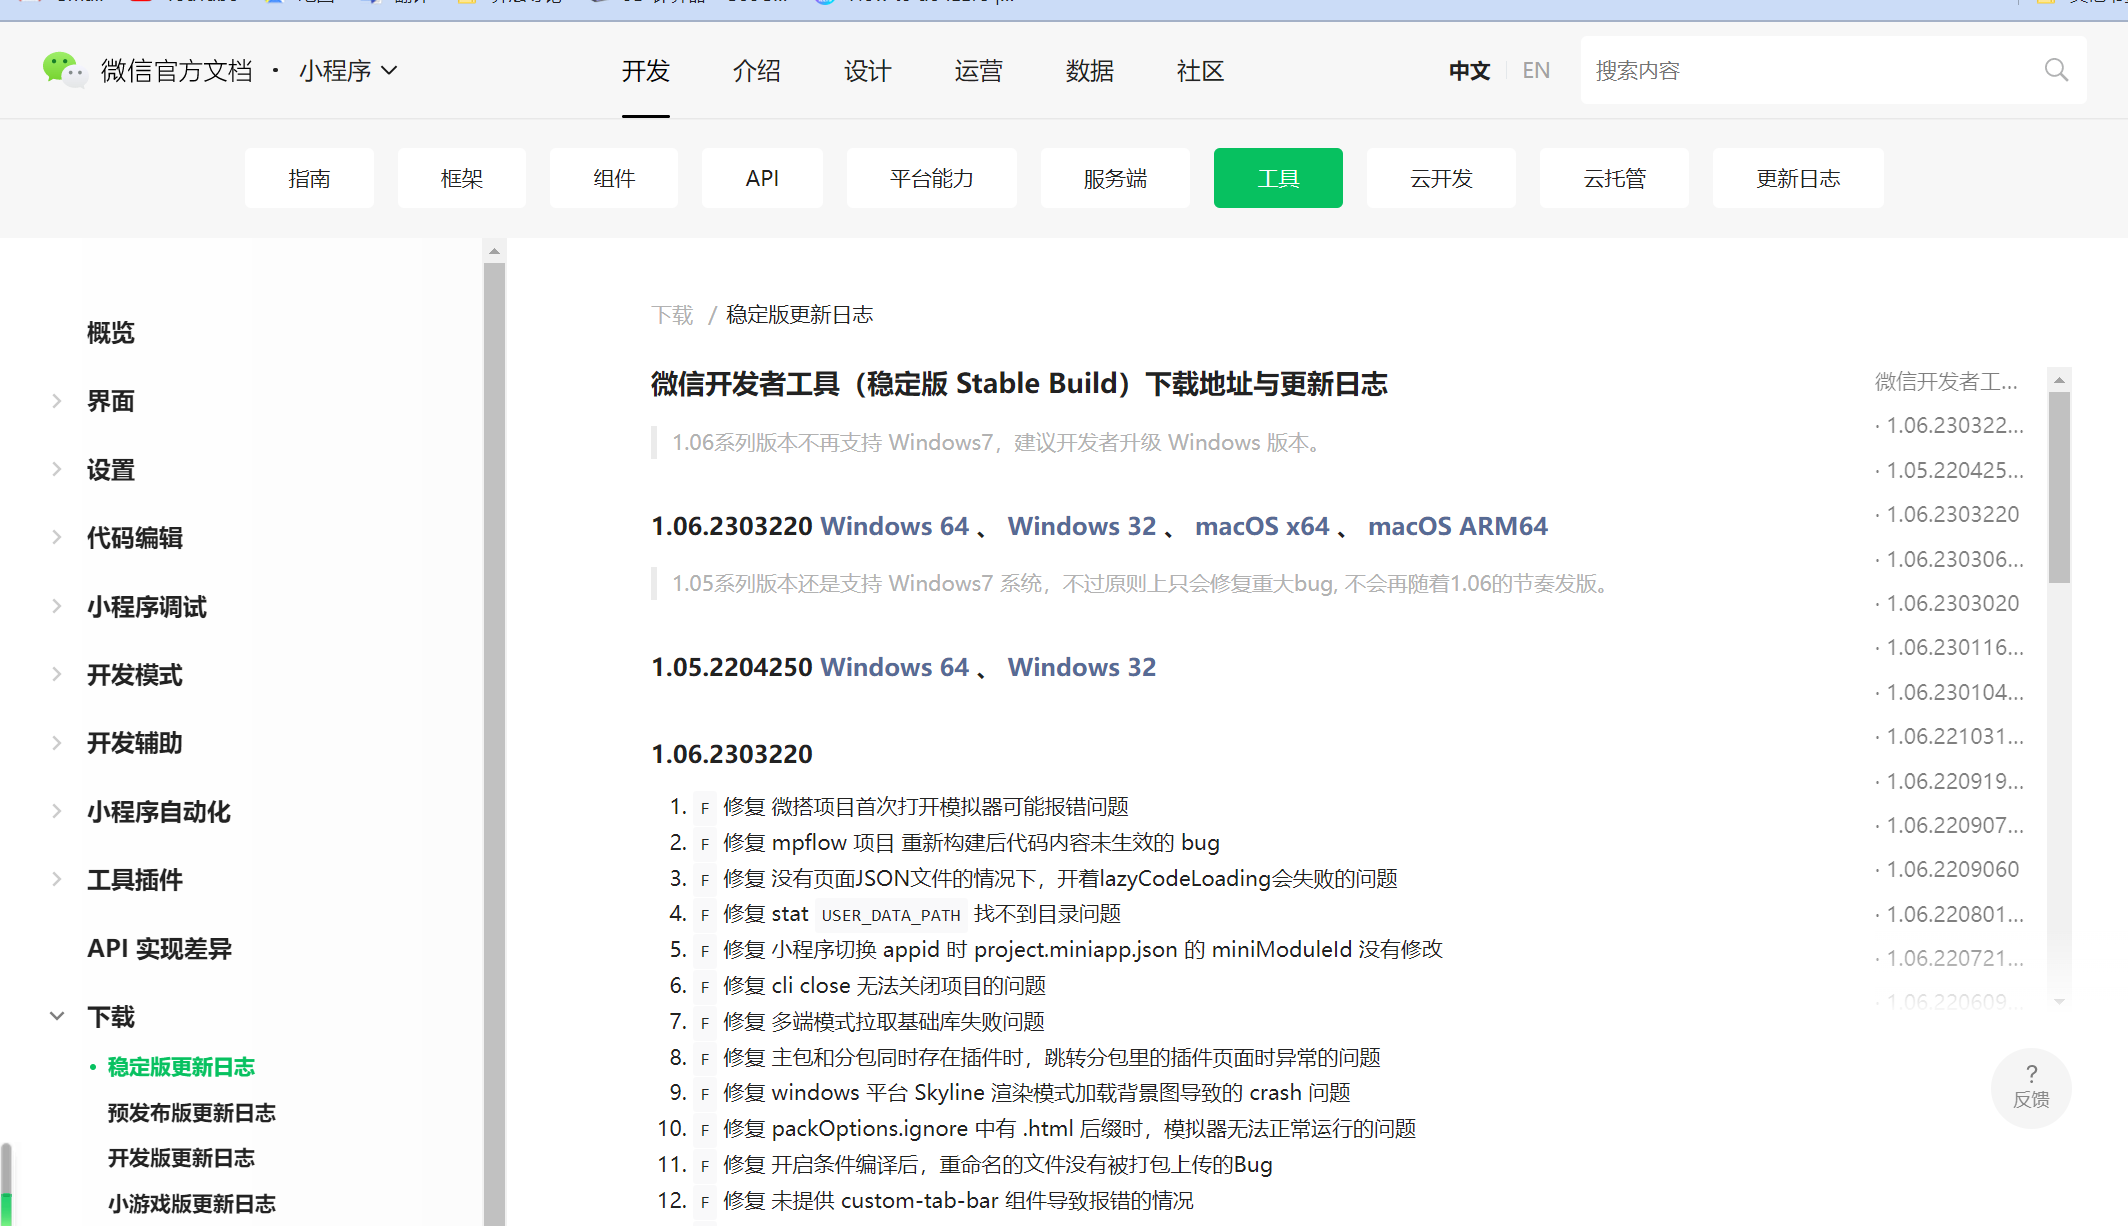The image size is (2128, 1226).
Task: Select 中文 language option
Action: point(1469,71)
